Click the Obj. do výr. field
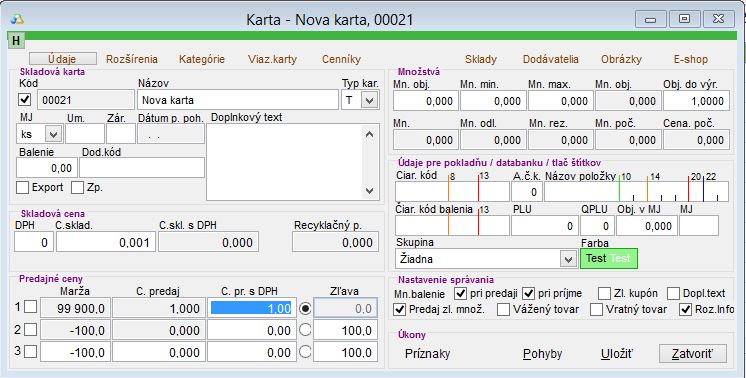 pos(697,101)
